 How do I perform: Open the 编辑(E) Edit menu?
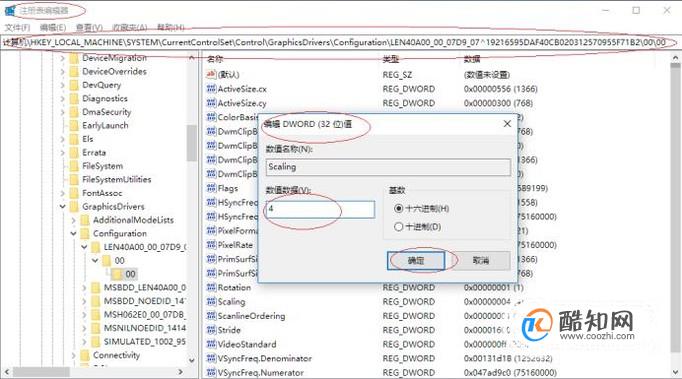(53, 27)
